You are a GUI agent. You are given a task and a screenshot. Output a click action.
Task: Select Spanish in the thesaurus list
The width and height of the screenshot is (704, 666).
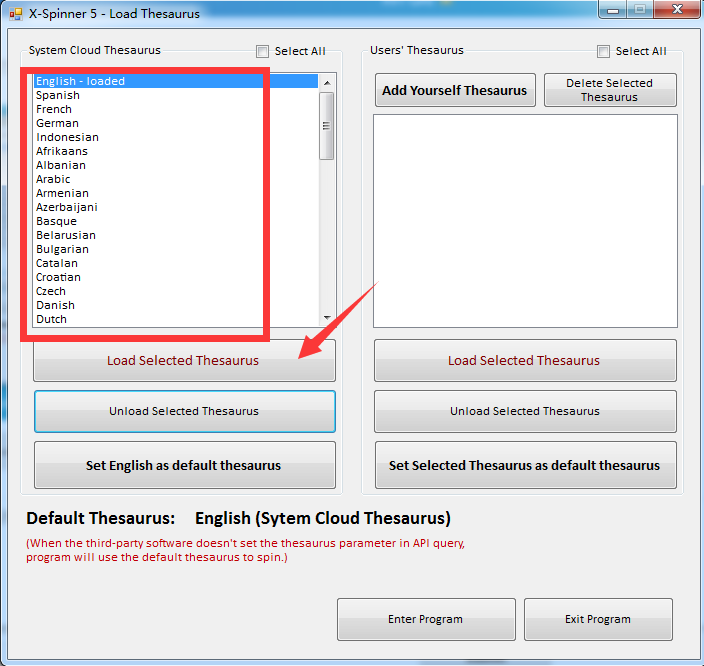point(58,95)
